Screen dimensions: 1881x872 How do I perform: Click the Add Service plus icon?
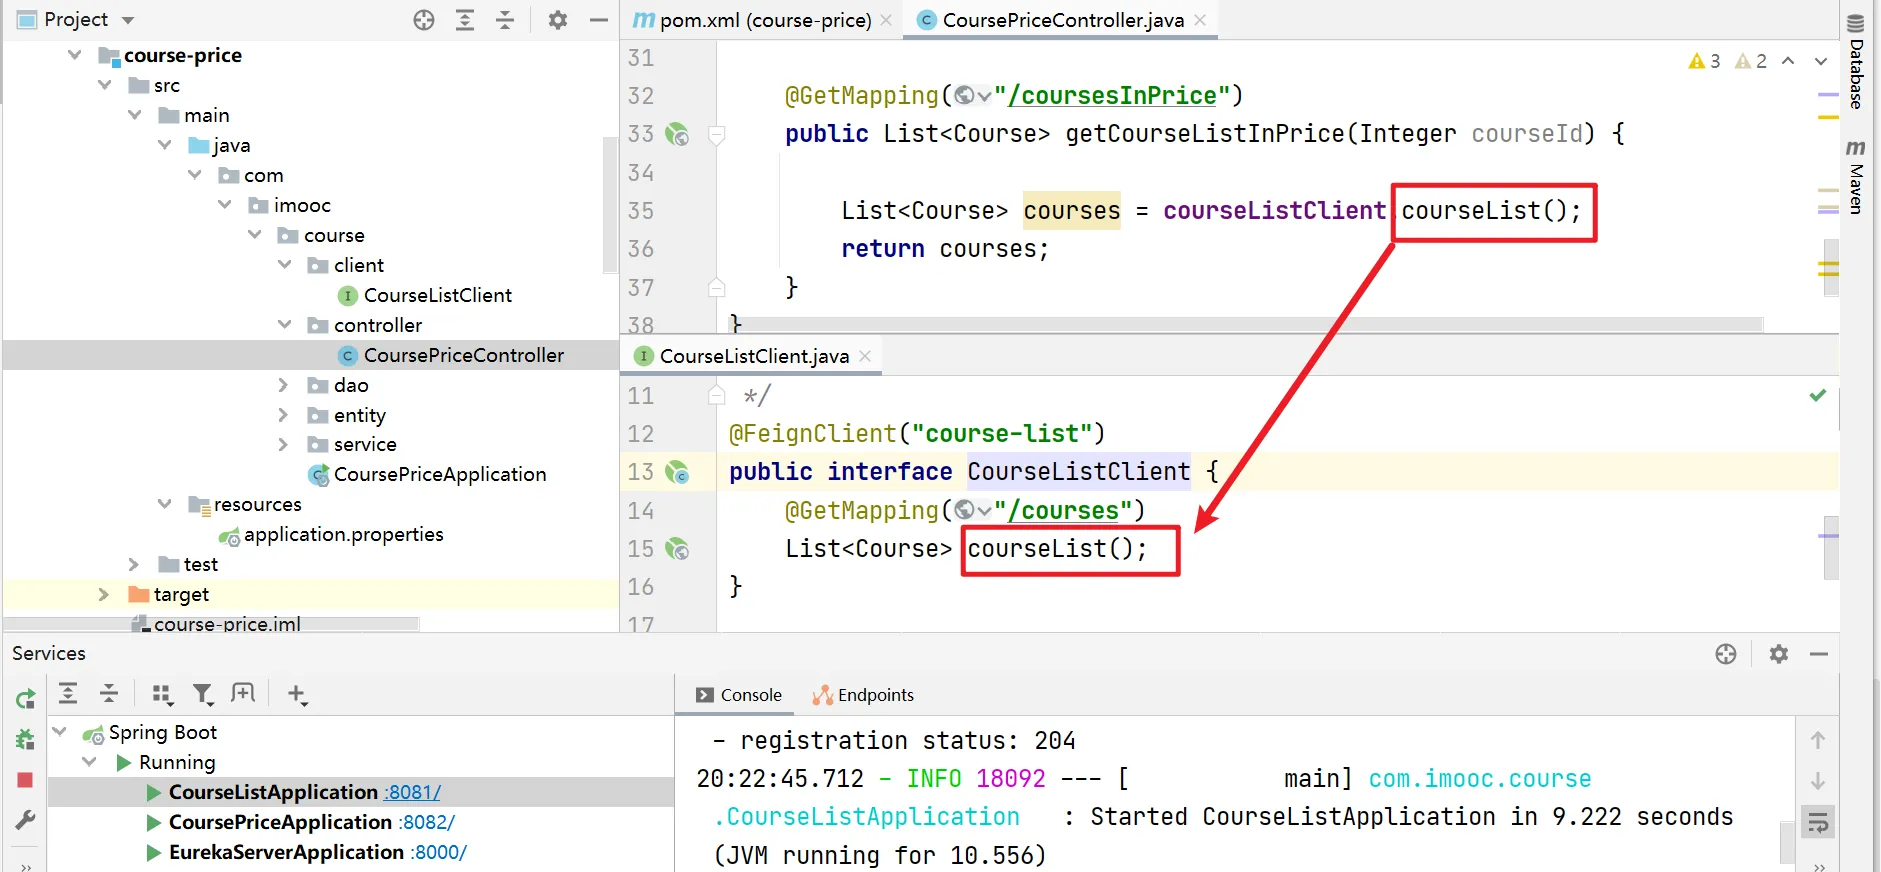tap(296, 694)
